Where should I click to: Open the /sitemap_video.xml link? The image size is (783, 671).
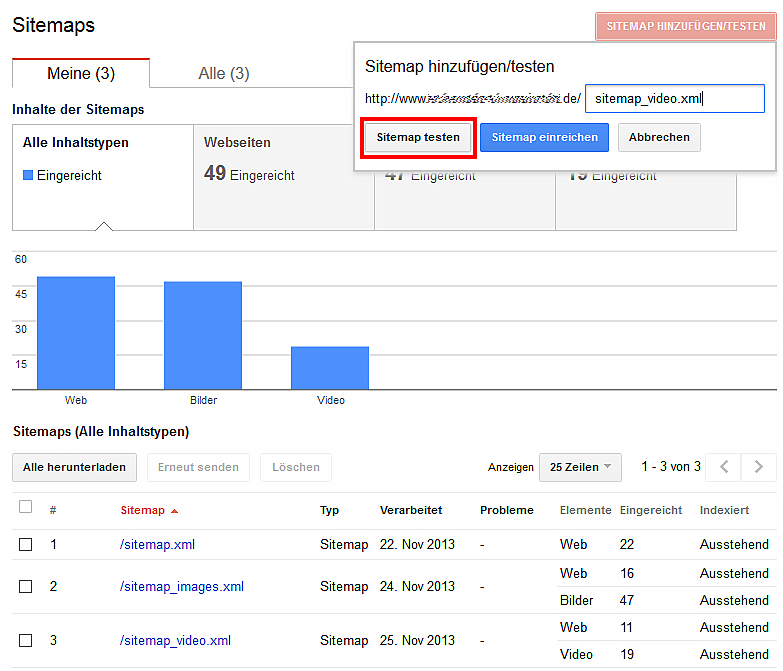point(175,641)
